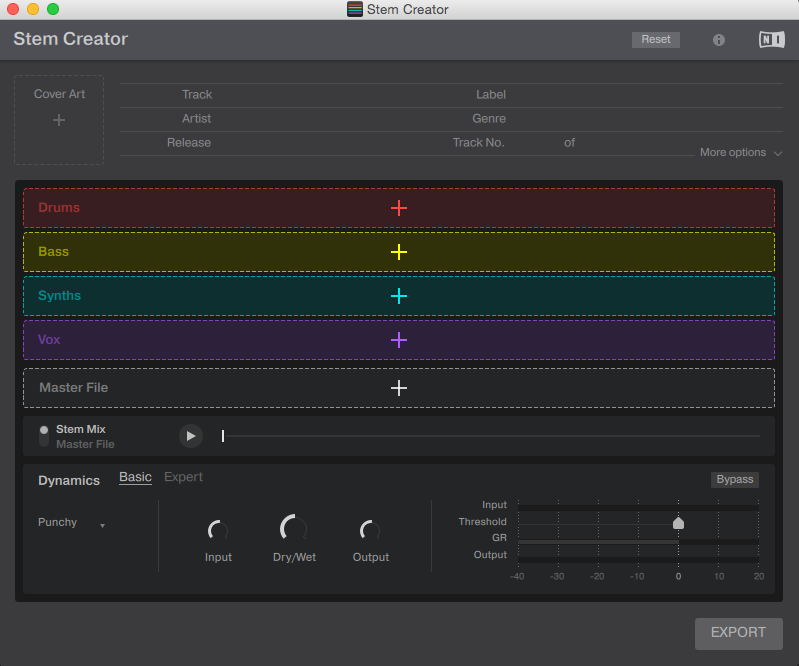Screen dimensions: 799x666
Task: Switch to the Basic dynamics tab
Action: coord(135,477)
